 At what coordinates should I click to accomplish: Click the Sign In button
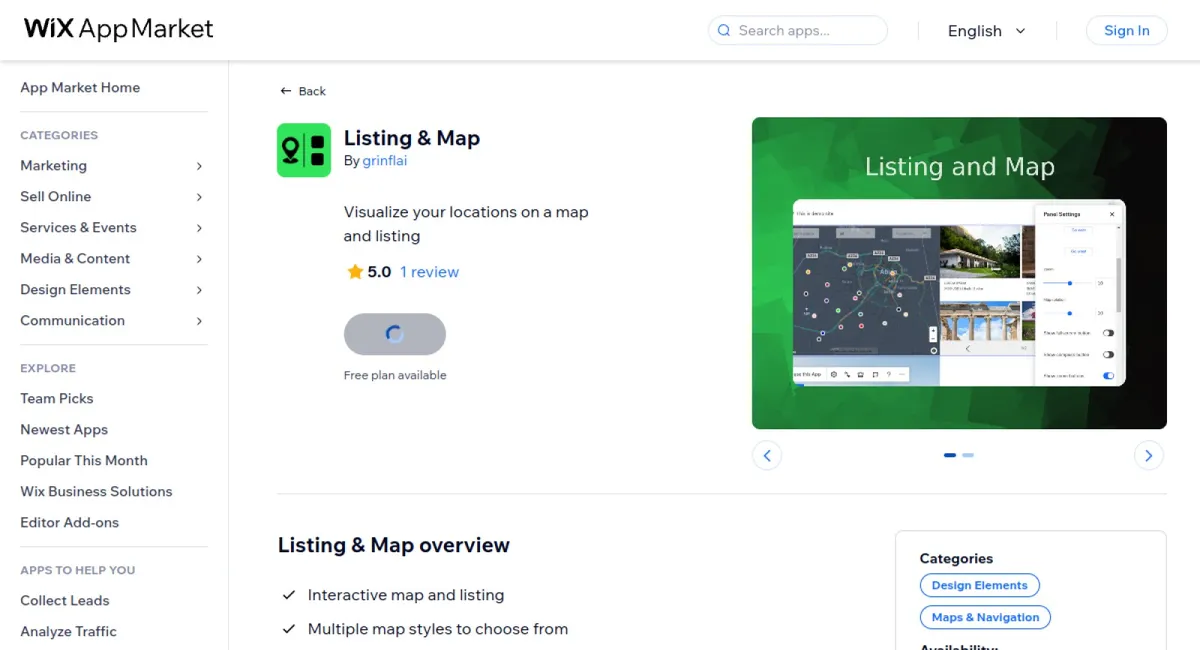pyautogui.click(x=1126, y=31)
